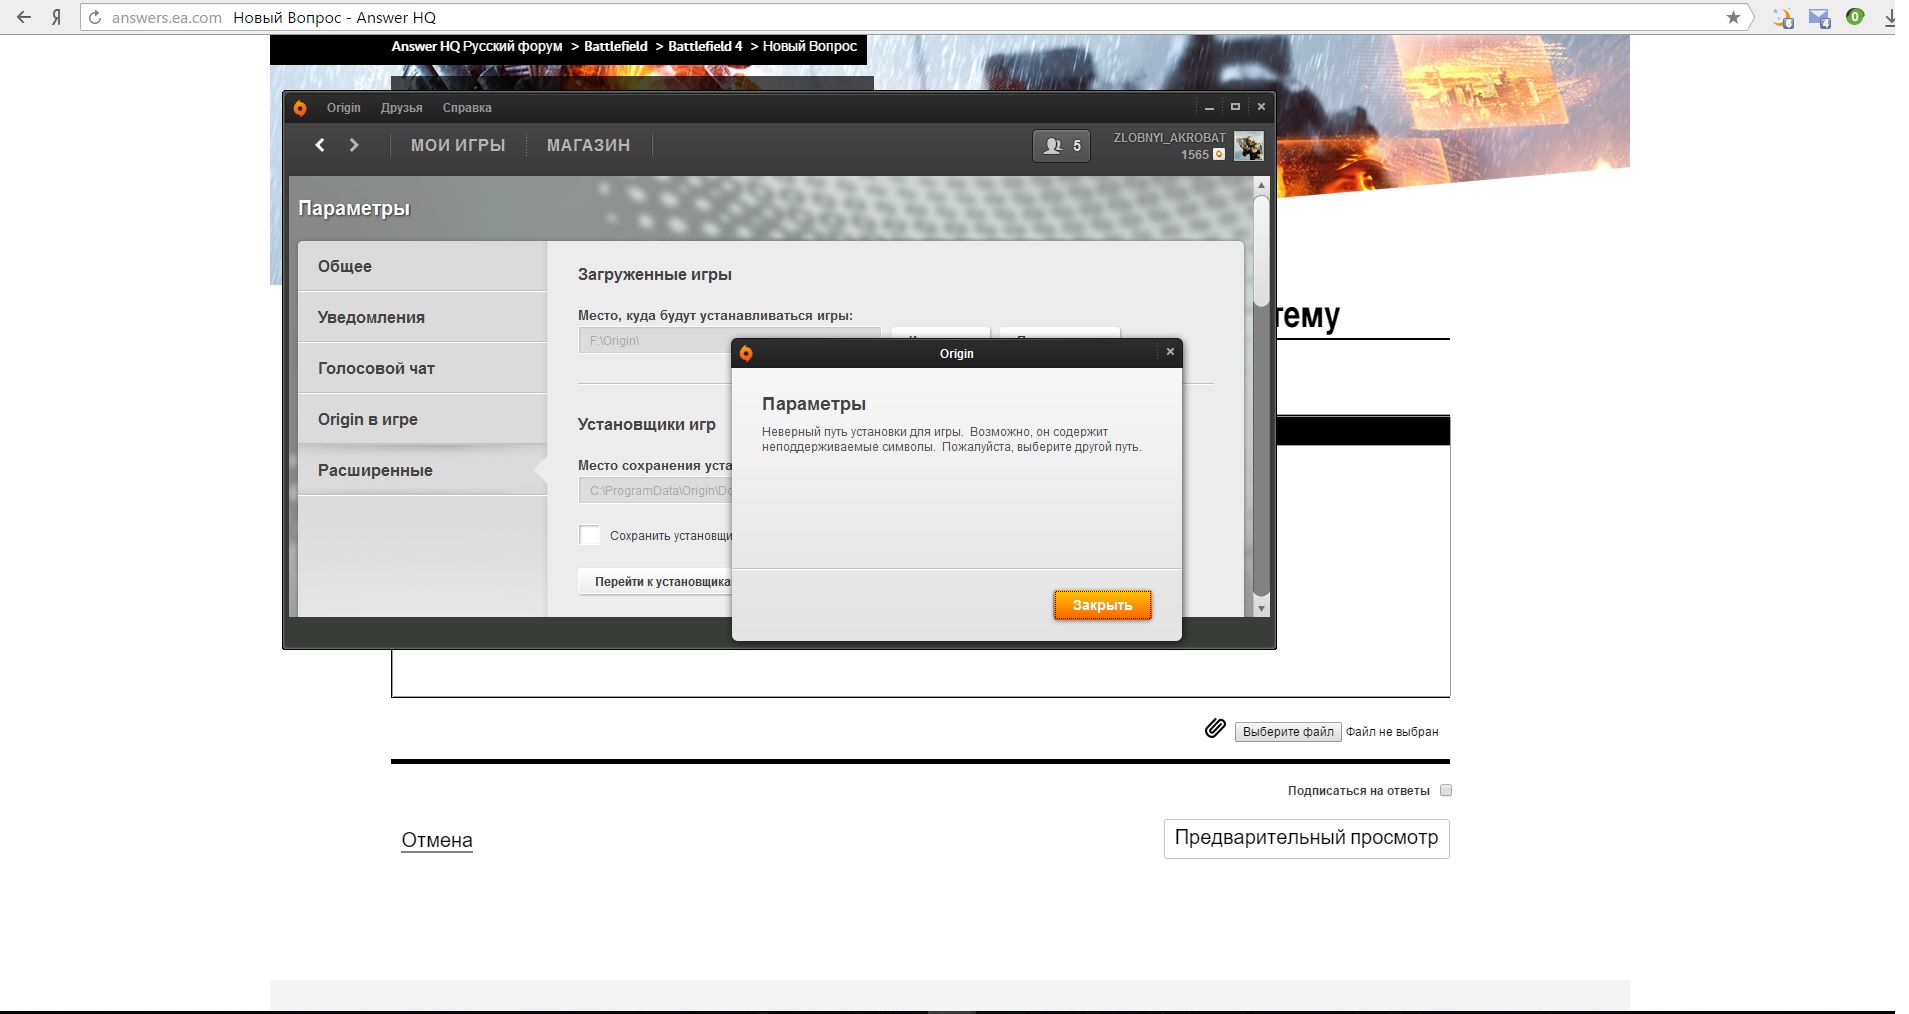
Task: Click the Выберите файл button
Action: tap(1288, 732)
